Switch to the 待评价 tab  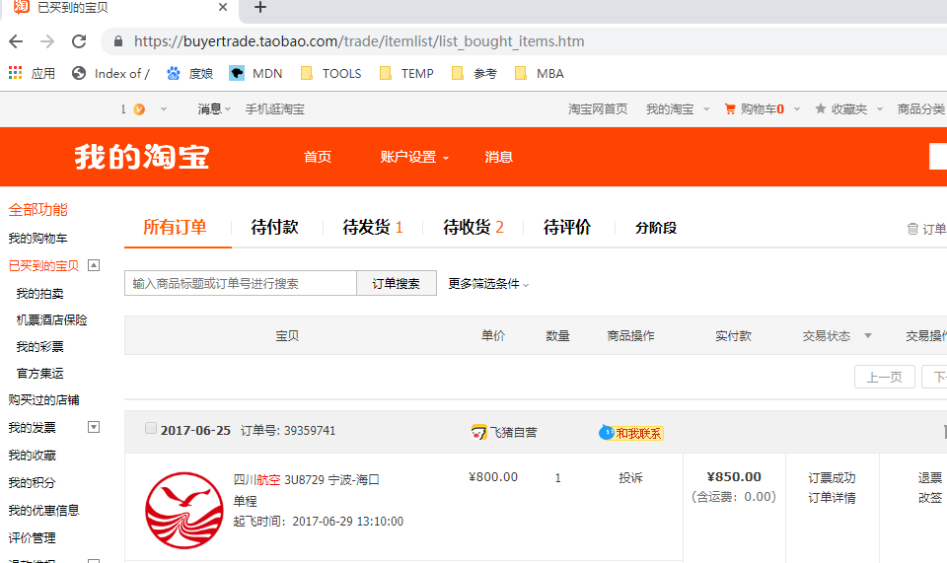(x=567, y=227)
